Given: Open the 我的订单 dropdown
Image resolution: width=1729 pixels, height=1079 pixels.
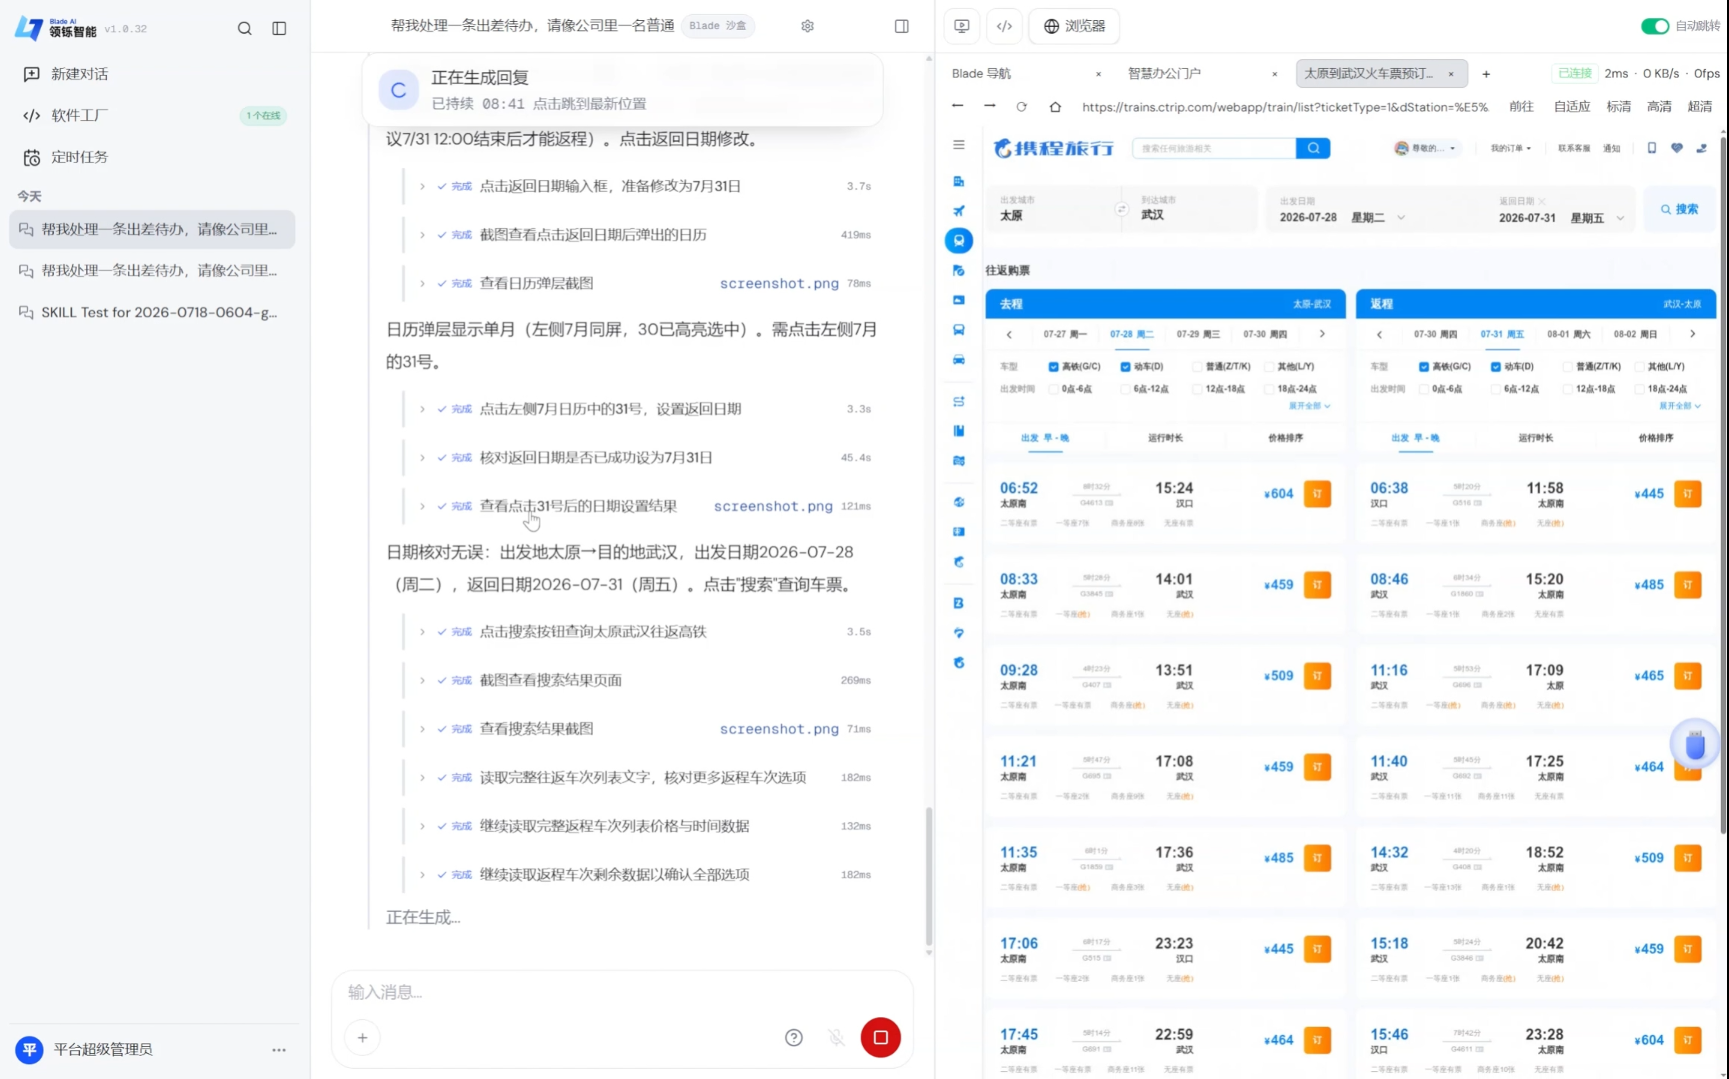Looking at the screenshot, I should click(x=1510, y=148).
